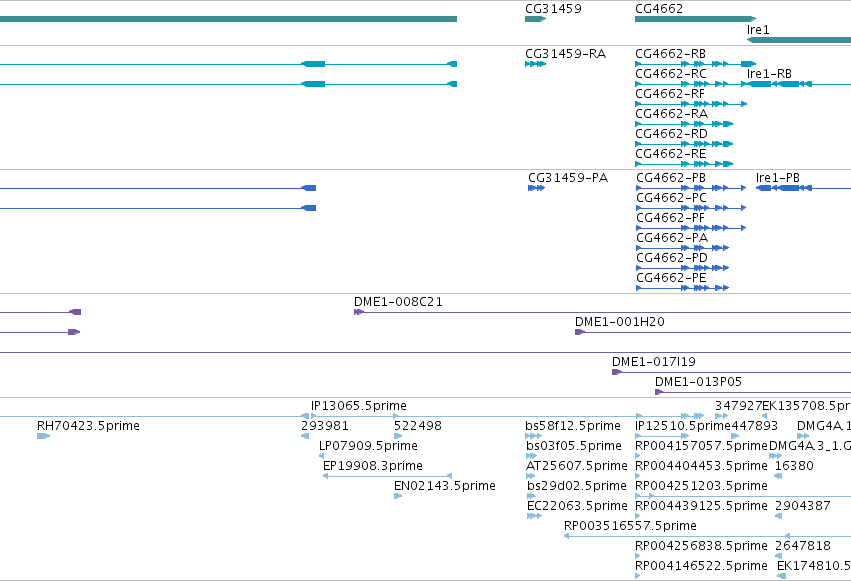Select transcript CG4662-RF
This screenshot has height=581, width=851.
tap(670, 94)
